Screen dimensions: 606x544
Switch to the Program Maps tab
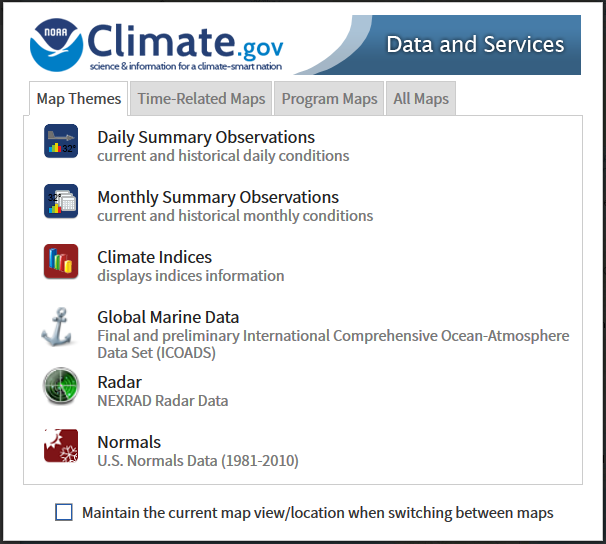(329, 99)
